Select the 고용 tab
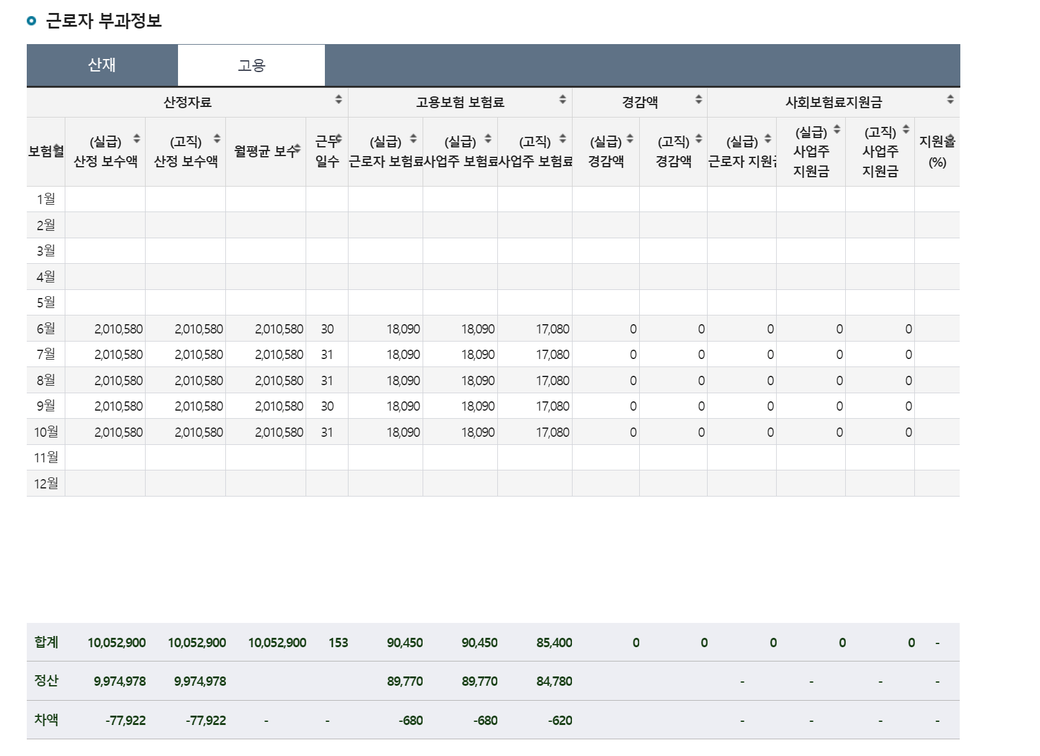 coord(251,65)
